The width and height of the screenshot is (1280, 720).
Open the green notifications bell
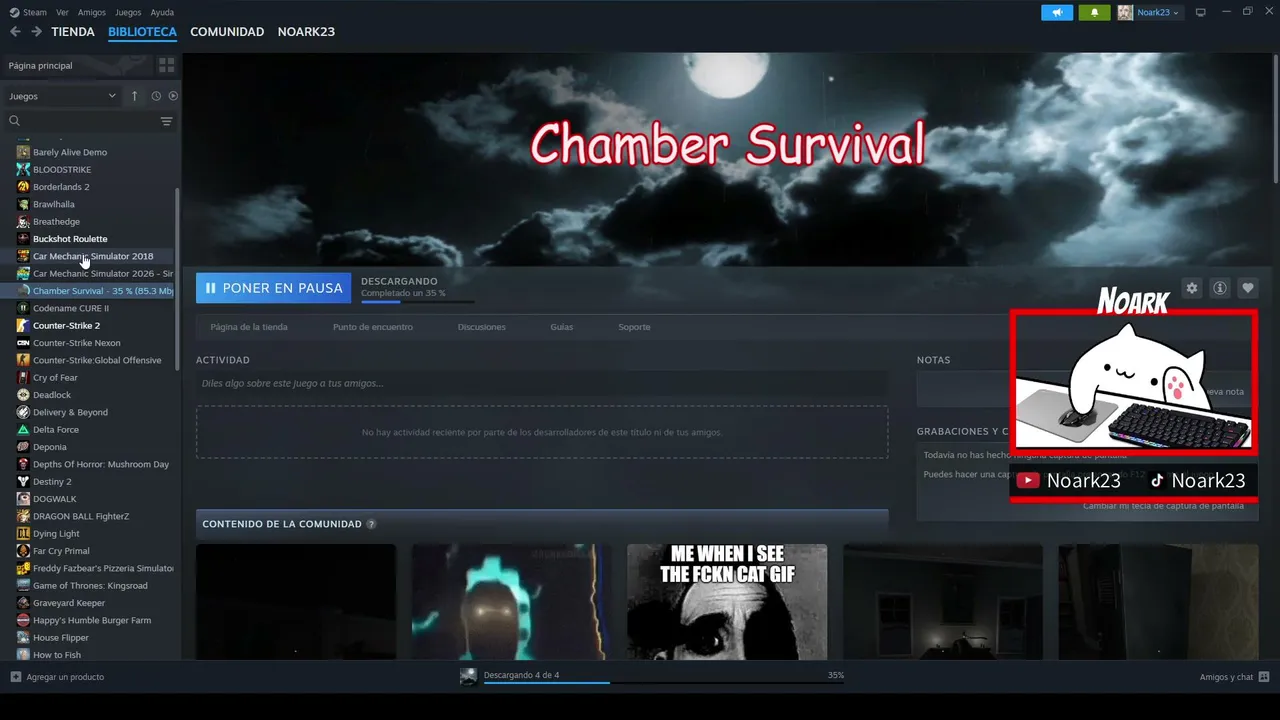tap(1095, 12)
